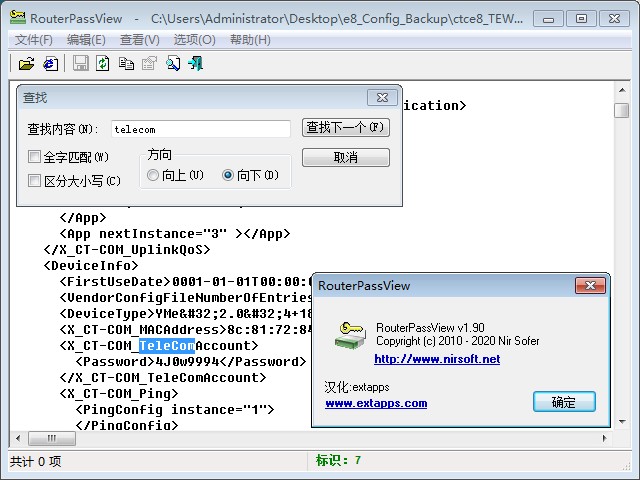The image size is (640, 480).
Task: Click the find magnifier toolbar icon
Action: pos(173,64)
